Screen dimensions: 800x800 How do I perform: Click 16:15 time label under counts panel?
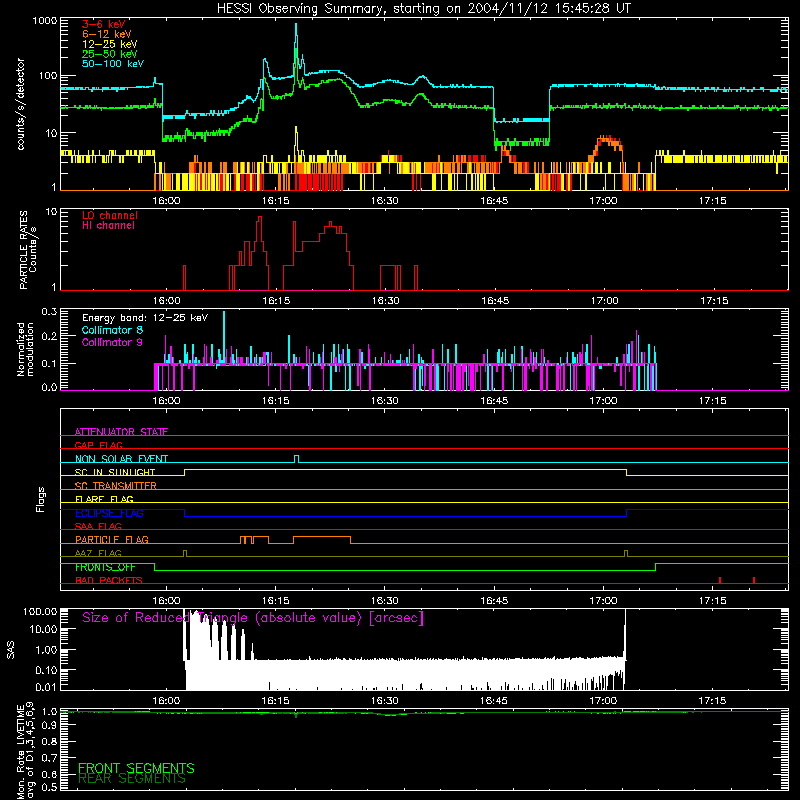276,201
